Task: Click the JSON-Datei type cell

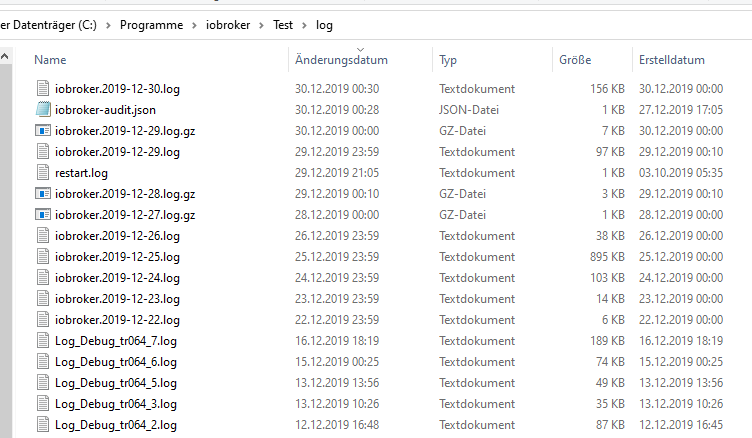Action: [x=469, y=110]
